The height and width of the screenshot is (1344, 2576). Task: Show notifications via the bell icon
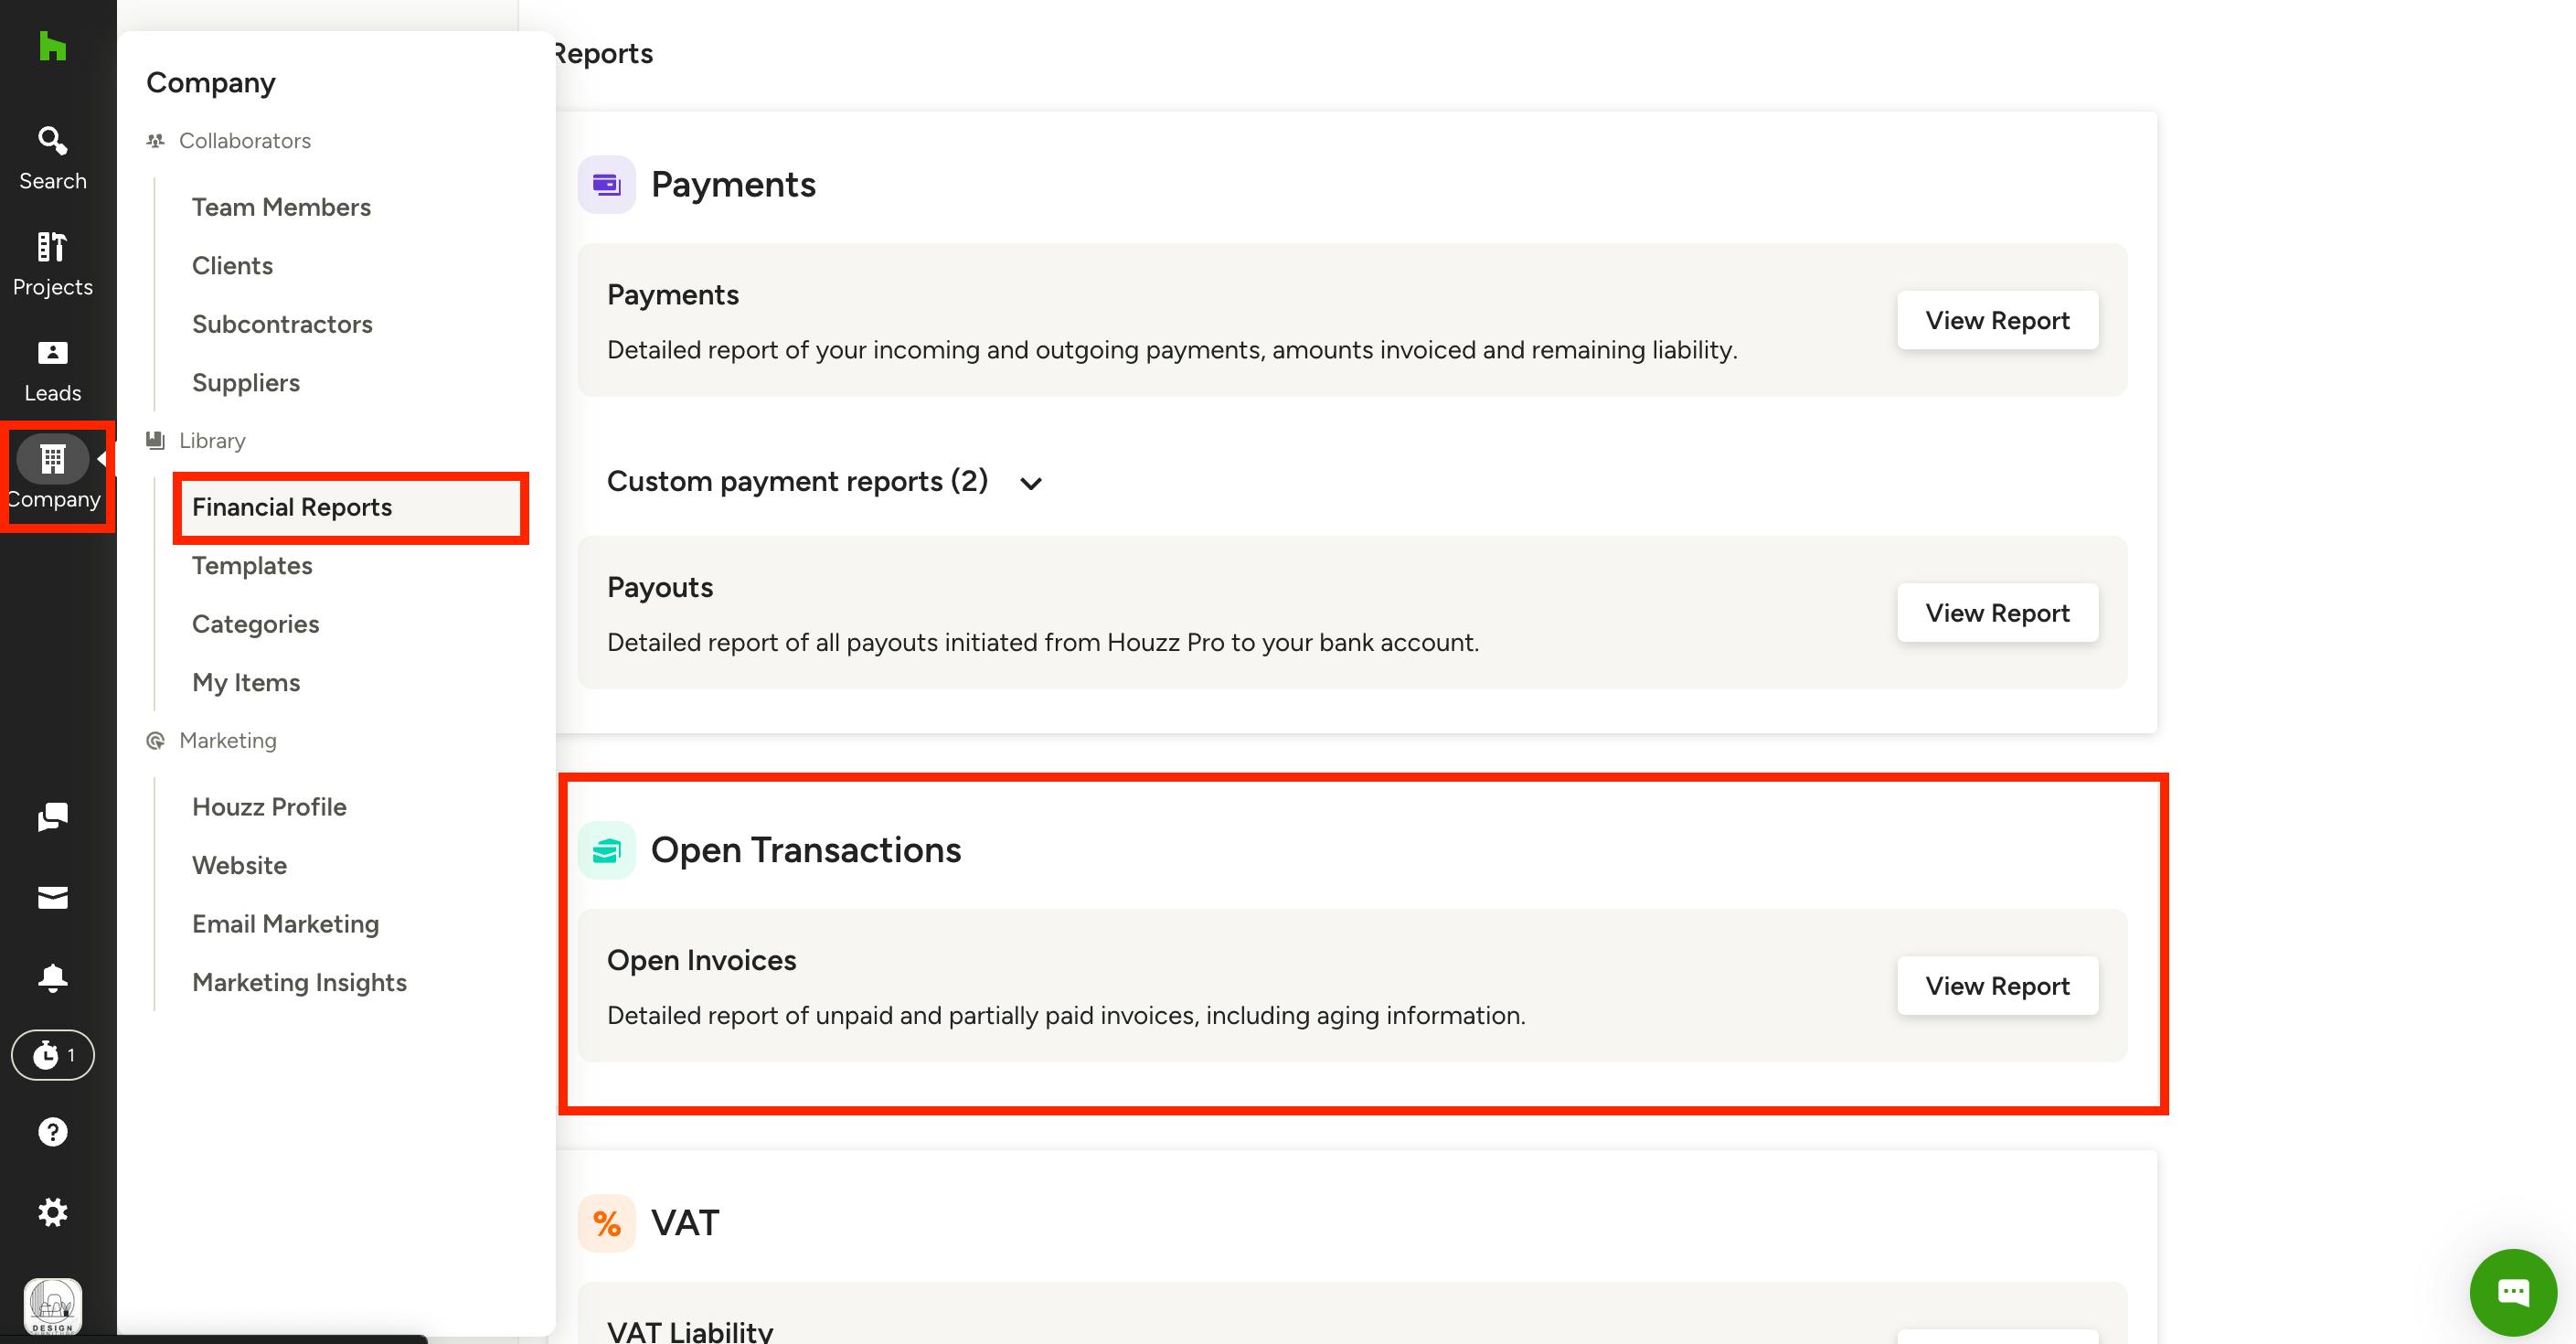52,977
